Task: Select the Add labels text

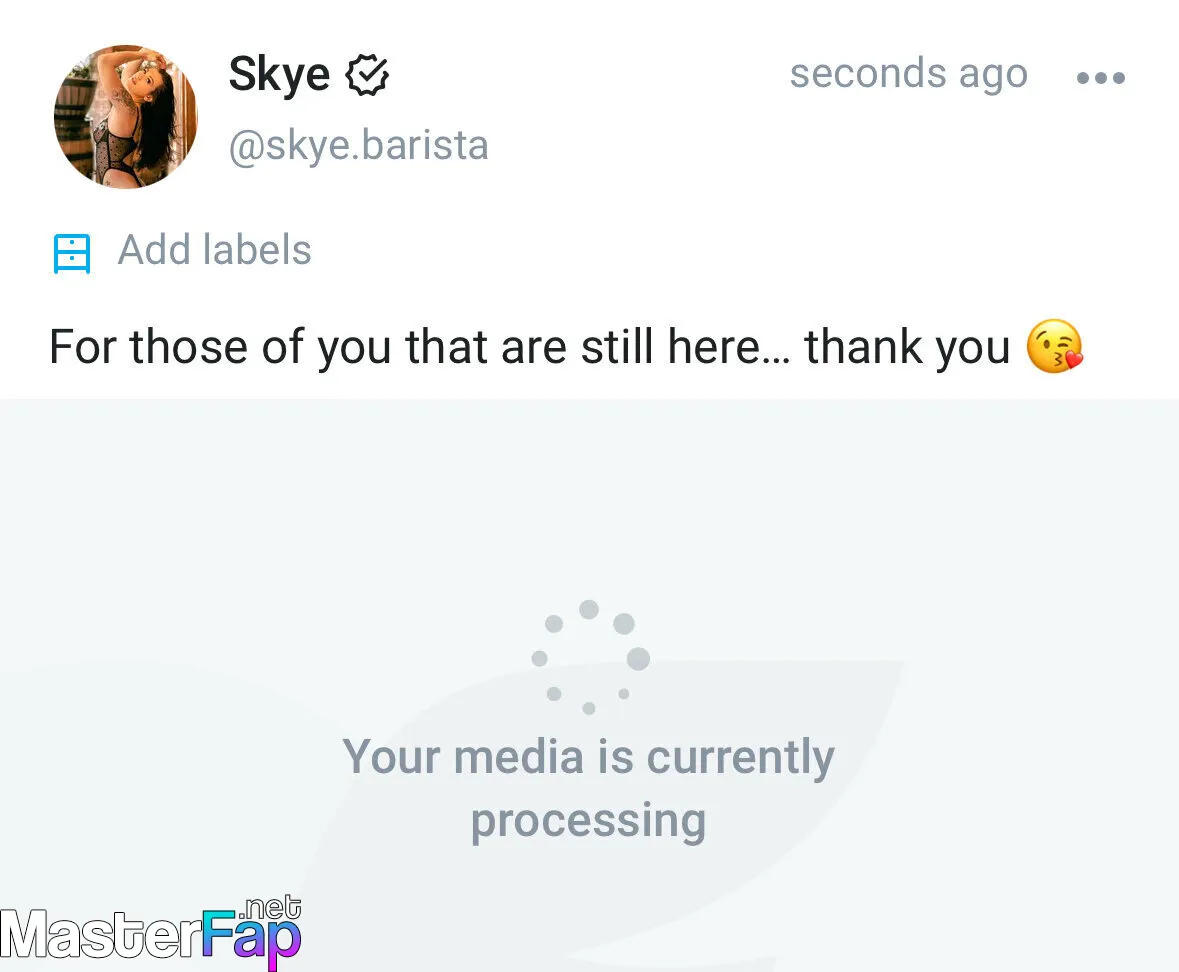Action: click(214, 250)
